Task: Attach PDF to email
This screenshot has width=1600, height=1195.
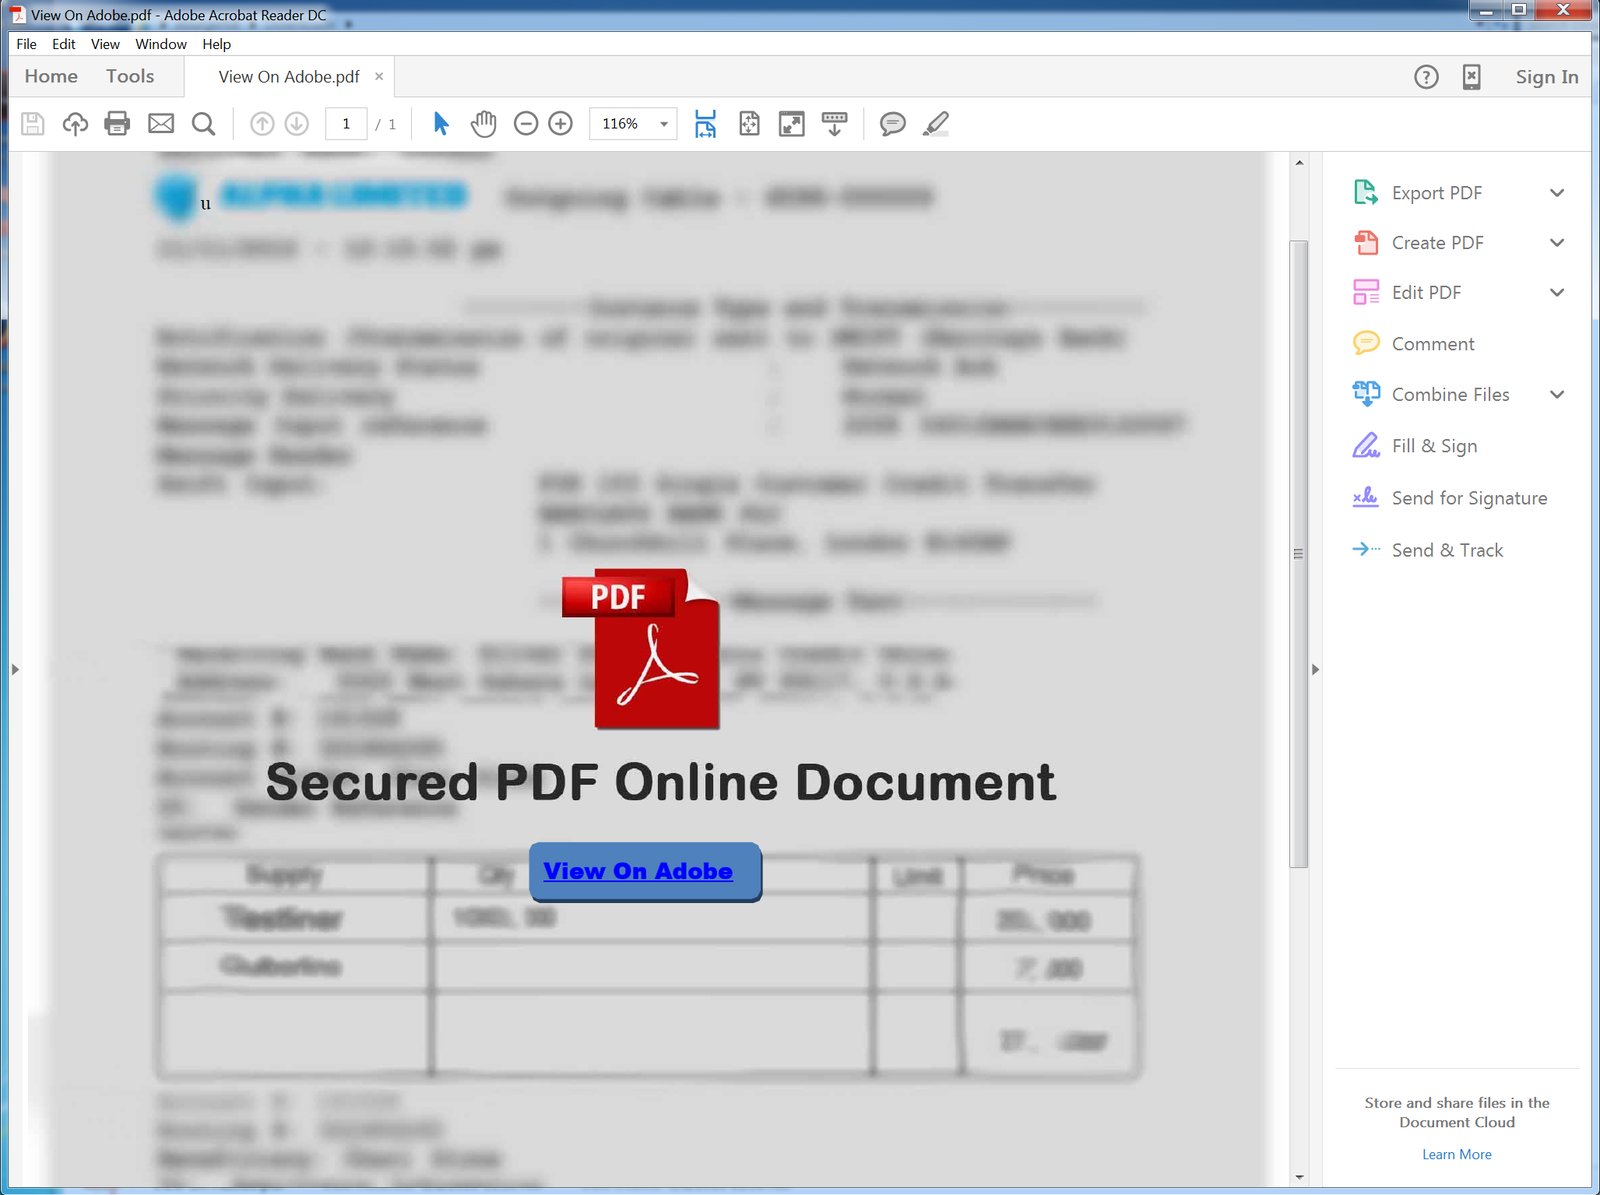Action: (160, 123)
